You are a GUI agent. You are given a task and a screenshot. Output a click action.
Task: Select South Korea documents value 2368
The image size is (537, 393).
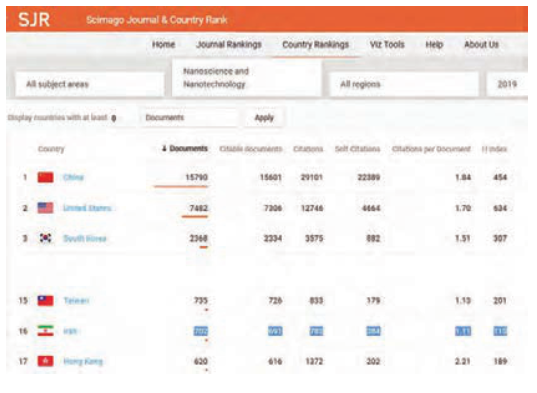click(199, 238)
